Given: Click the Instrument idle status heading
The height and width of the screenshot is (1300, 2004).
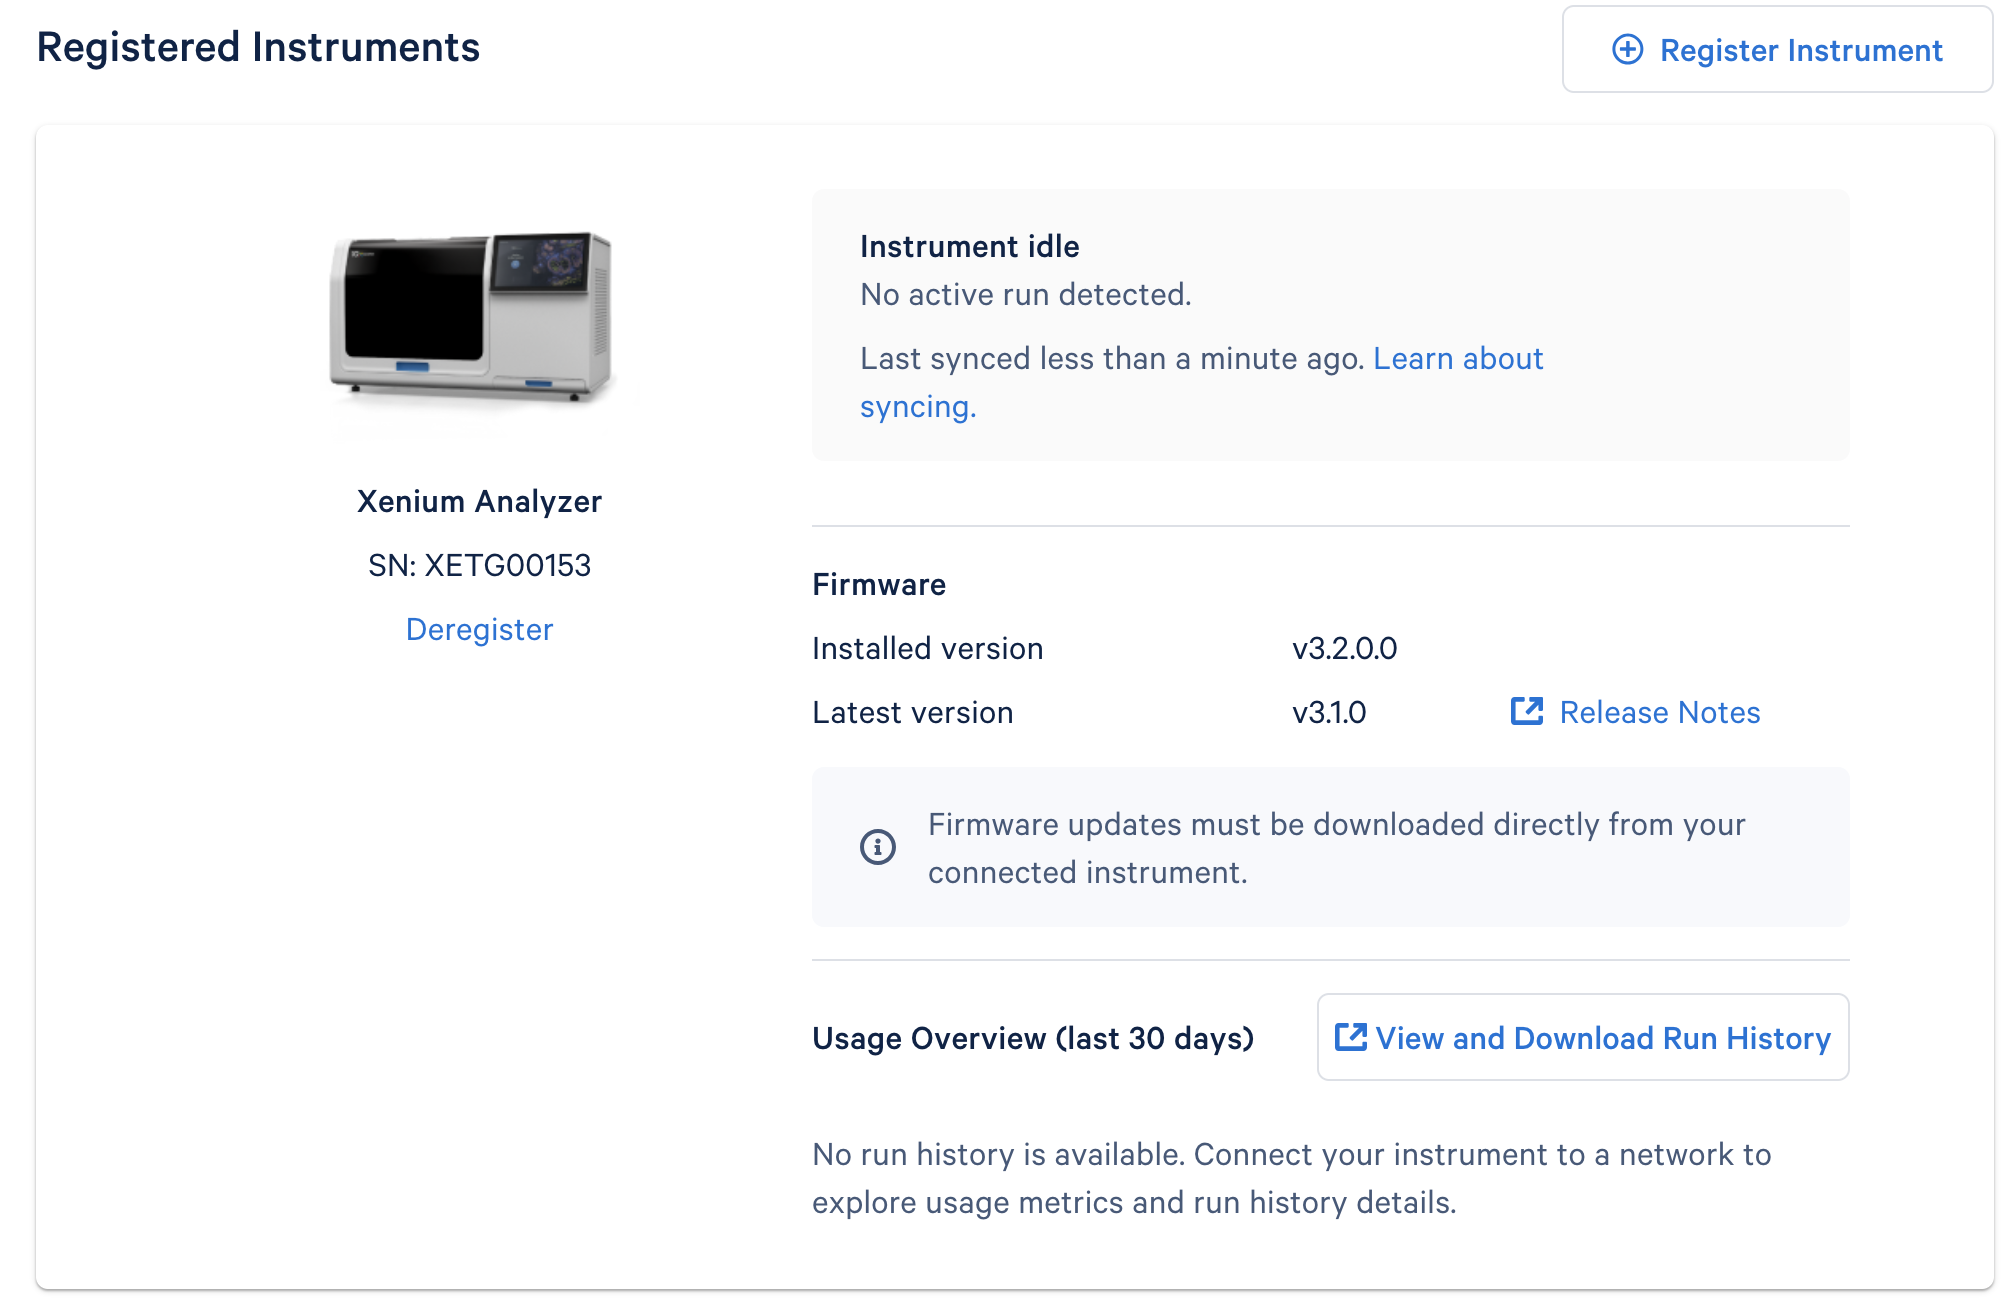Looking at the screenshot, I should pos(969,246).
